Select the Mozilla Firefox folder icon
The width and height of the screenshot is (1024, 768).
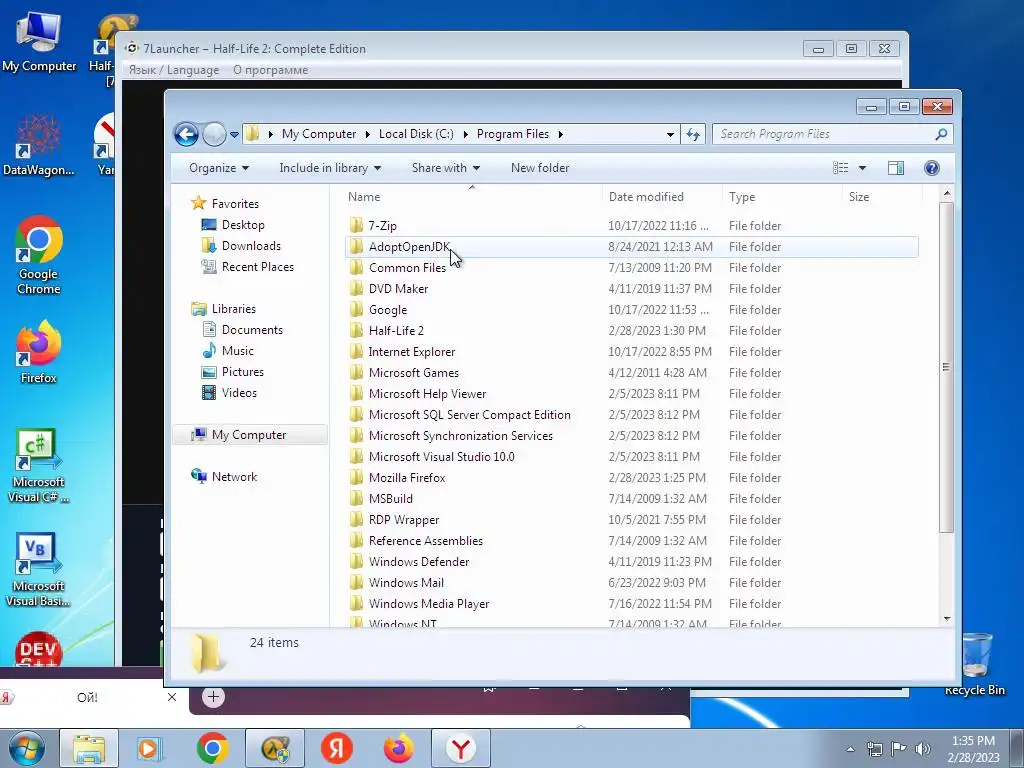(x=356, y=477)
